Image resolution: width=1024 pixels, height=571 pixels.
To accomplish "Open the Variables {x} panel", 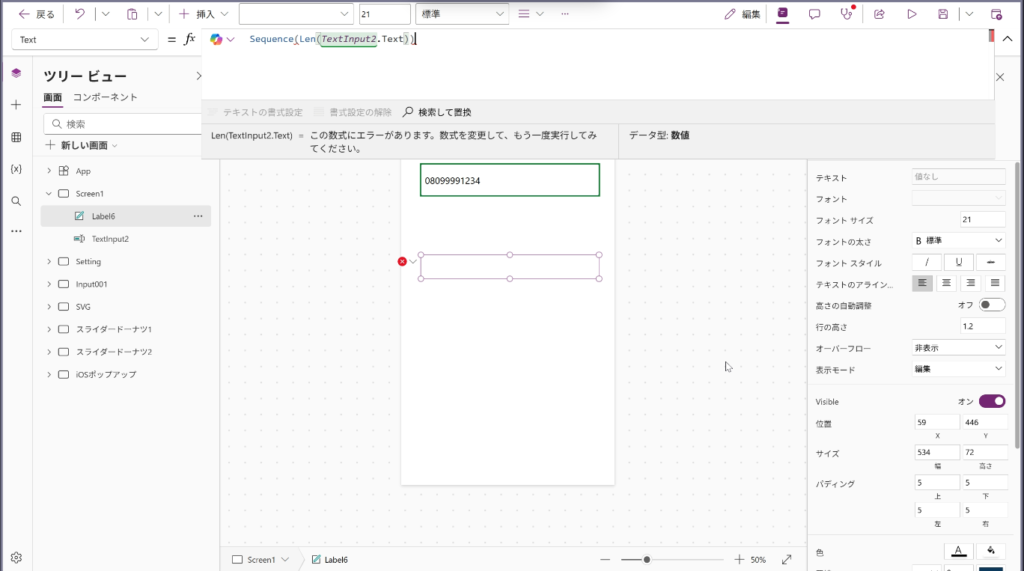I will coord(16,169).
